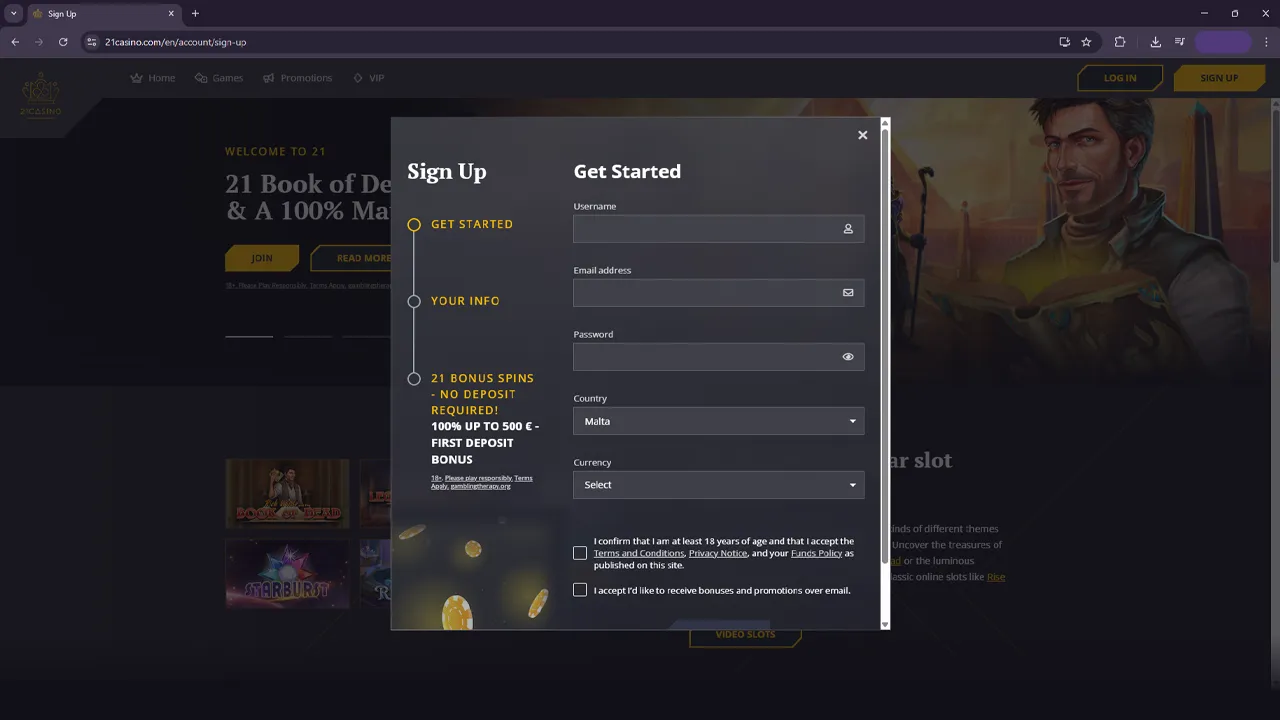Close the Sign Up dialog

pyautogui.click(x=862, y=135)
